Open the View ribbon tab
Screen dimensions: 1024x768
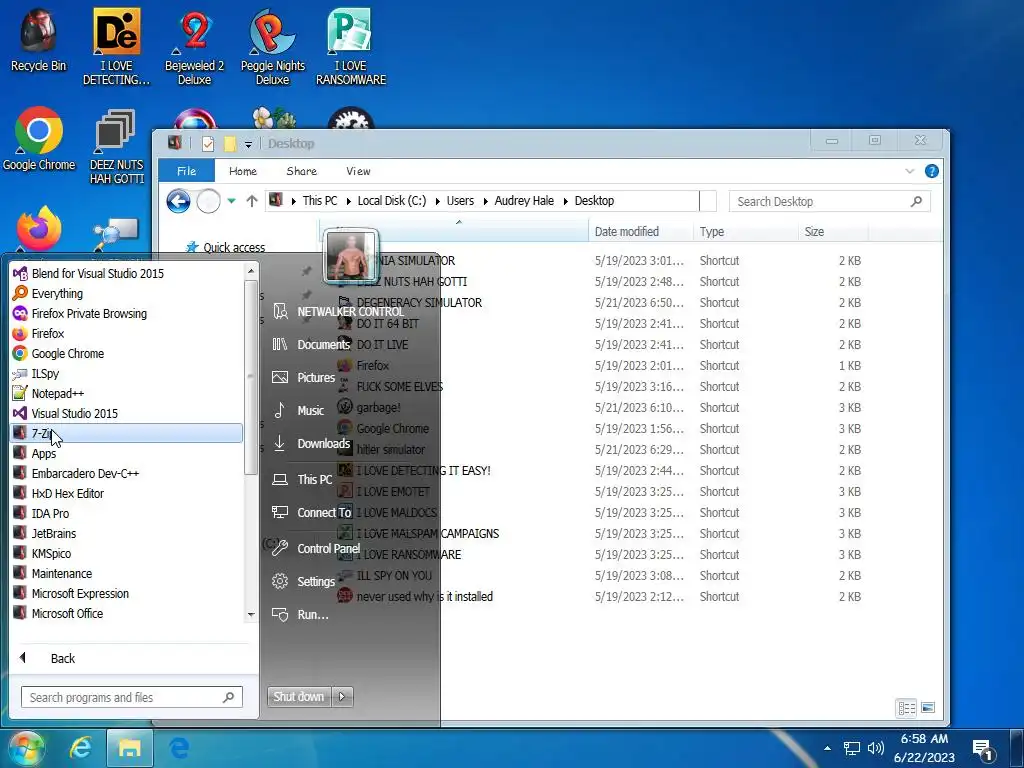click(x=358, y=171)
